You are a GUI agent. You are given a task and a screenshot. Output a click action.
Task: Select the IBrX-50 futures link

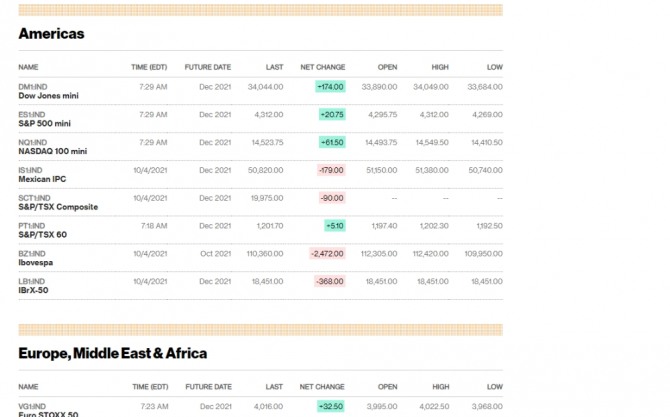(x=34, y=291)
